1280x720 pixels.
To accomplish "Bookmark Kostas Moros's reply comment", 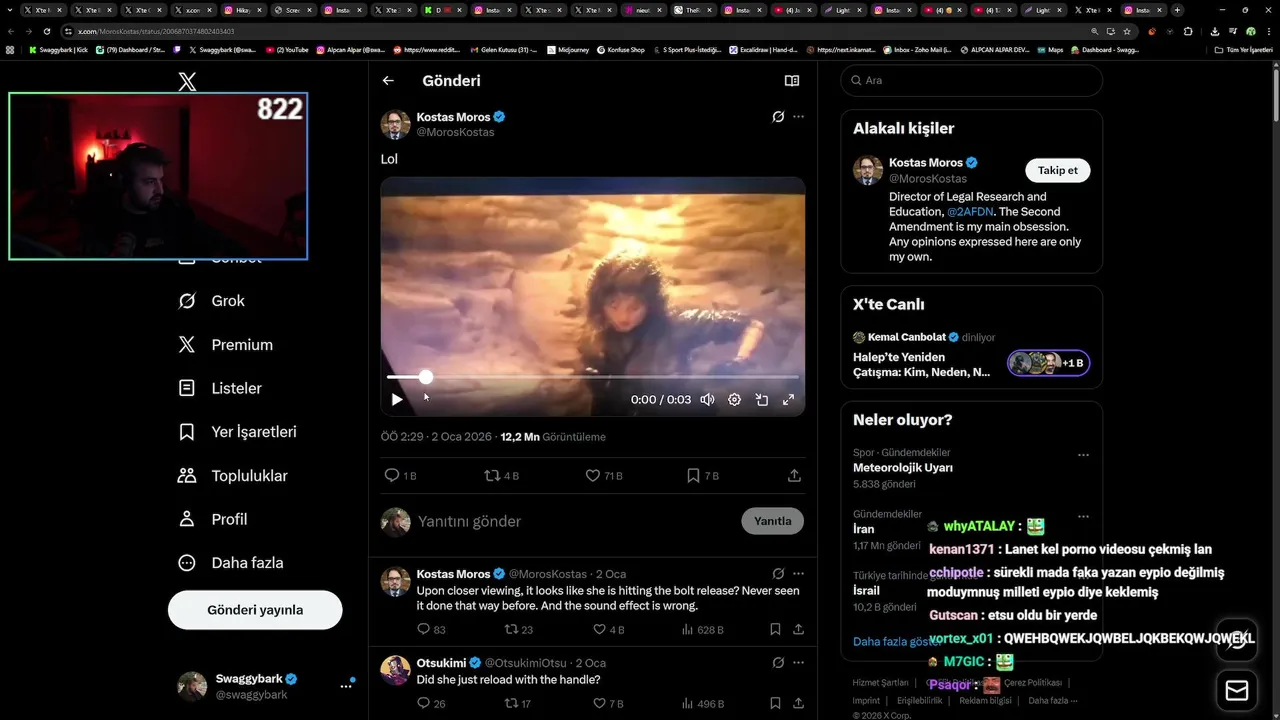I will 775,630.
